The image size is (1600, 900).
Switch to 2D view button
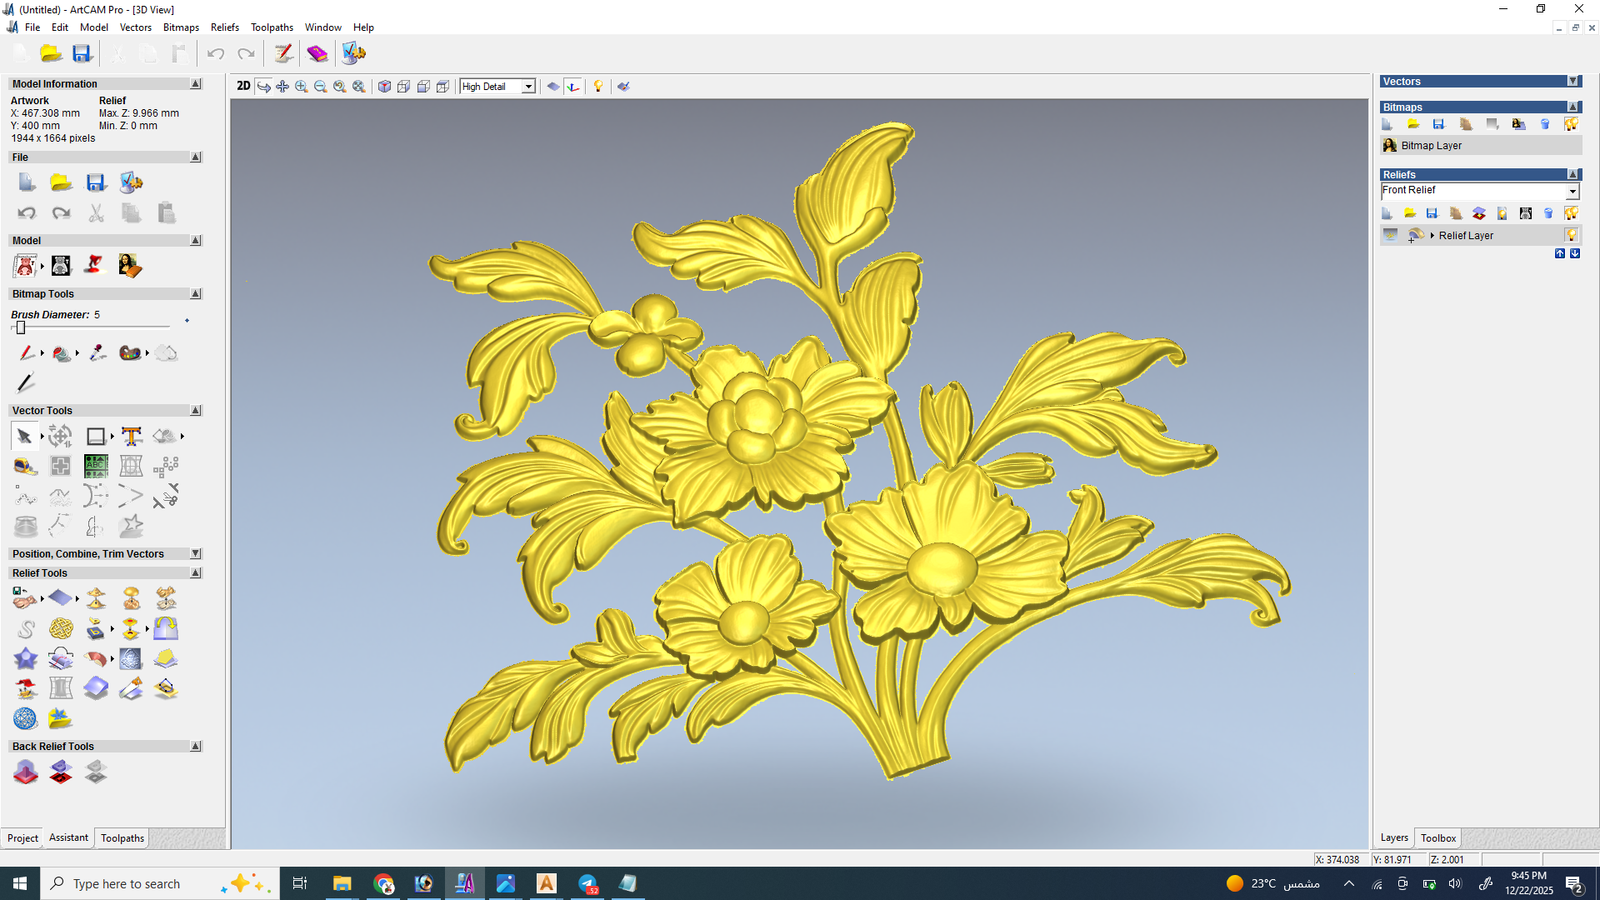(x=243, y=86)
